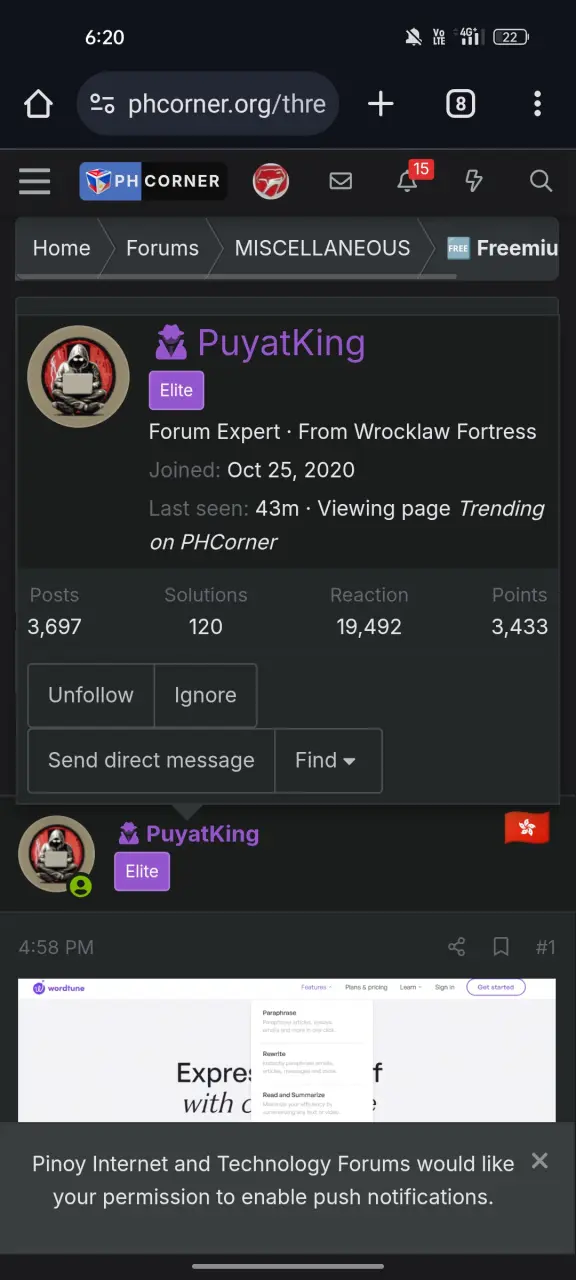Open a new browser tab with plus

click(381, 104)
